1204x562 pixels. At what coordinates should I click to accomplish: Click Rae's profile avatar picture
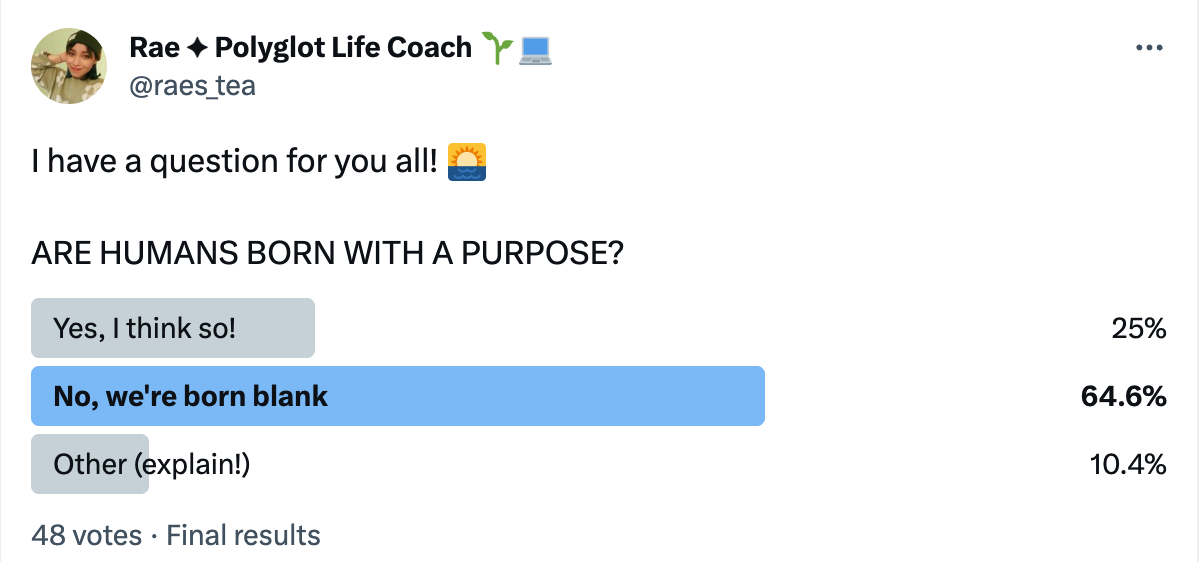(x=69, y=66)
